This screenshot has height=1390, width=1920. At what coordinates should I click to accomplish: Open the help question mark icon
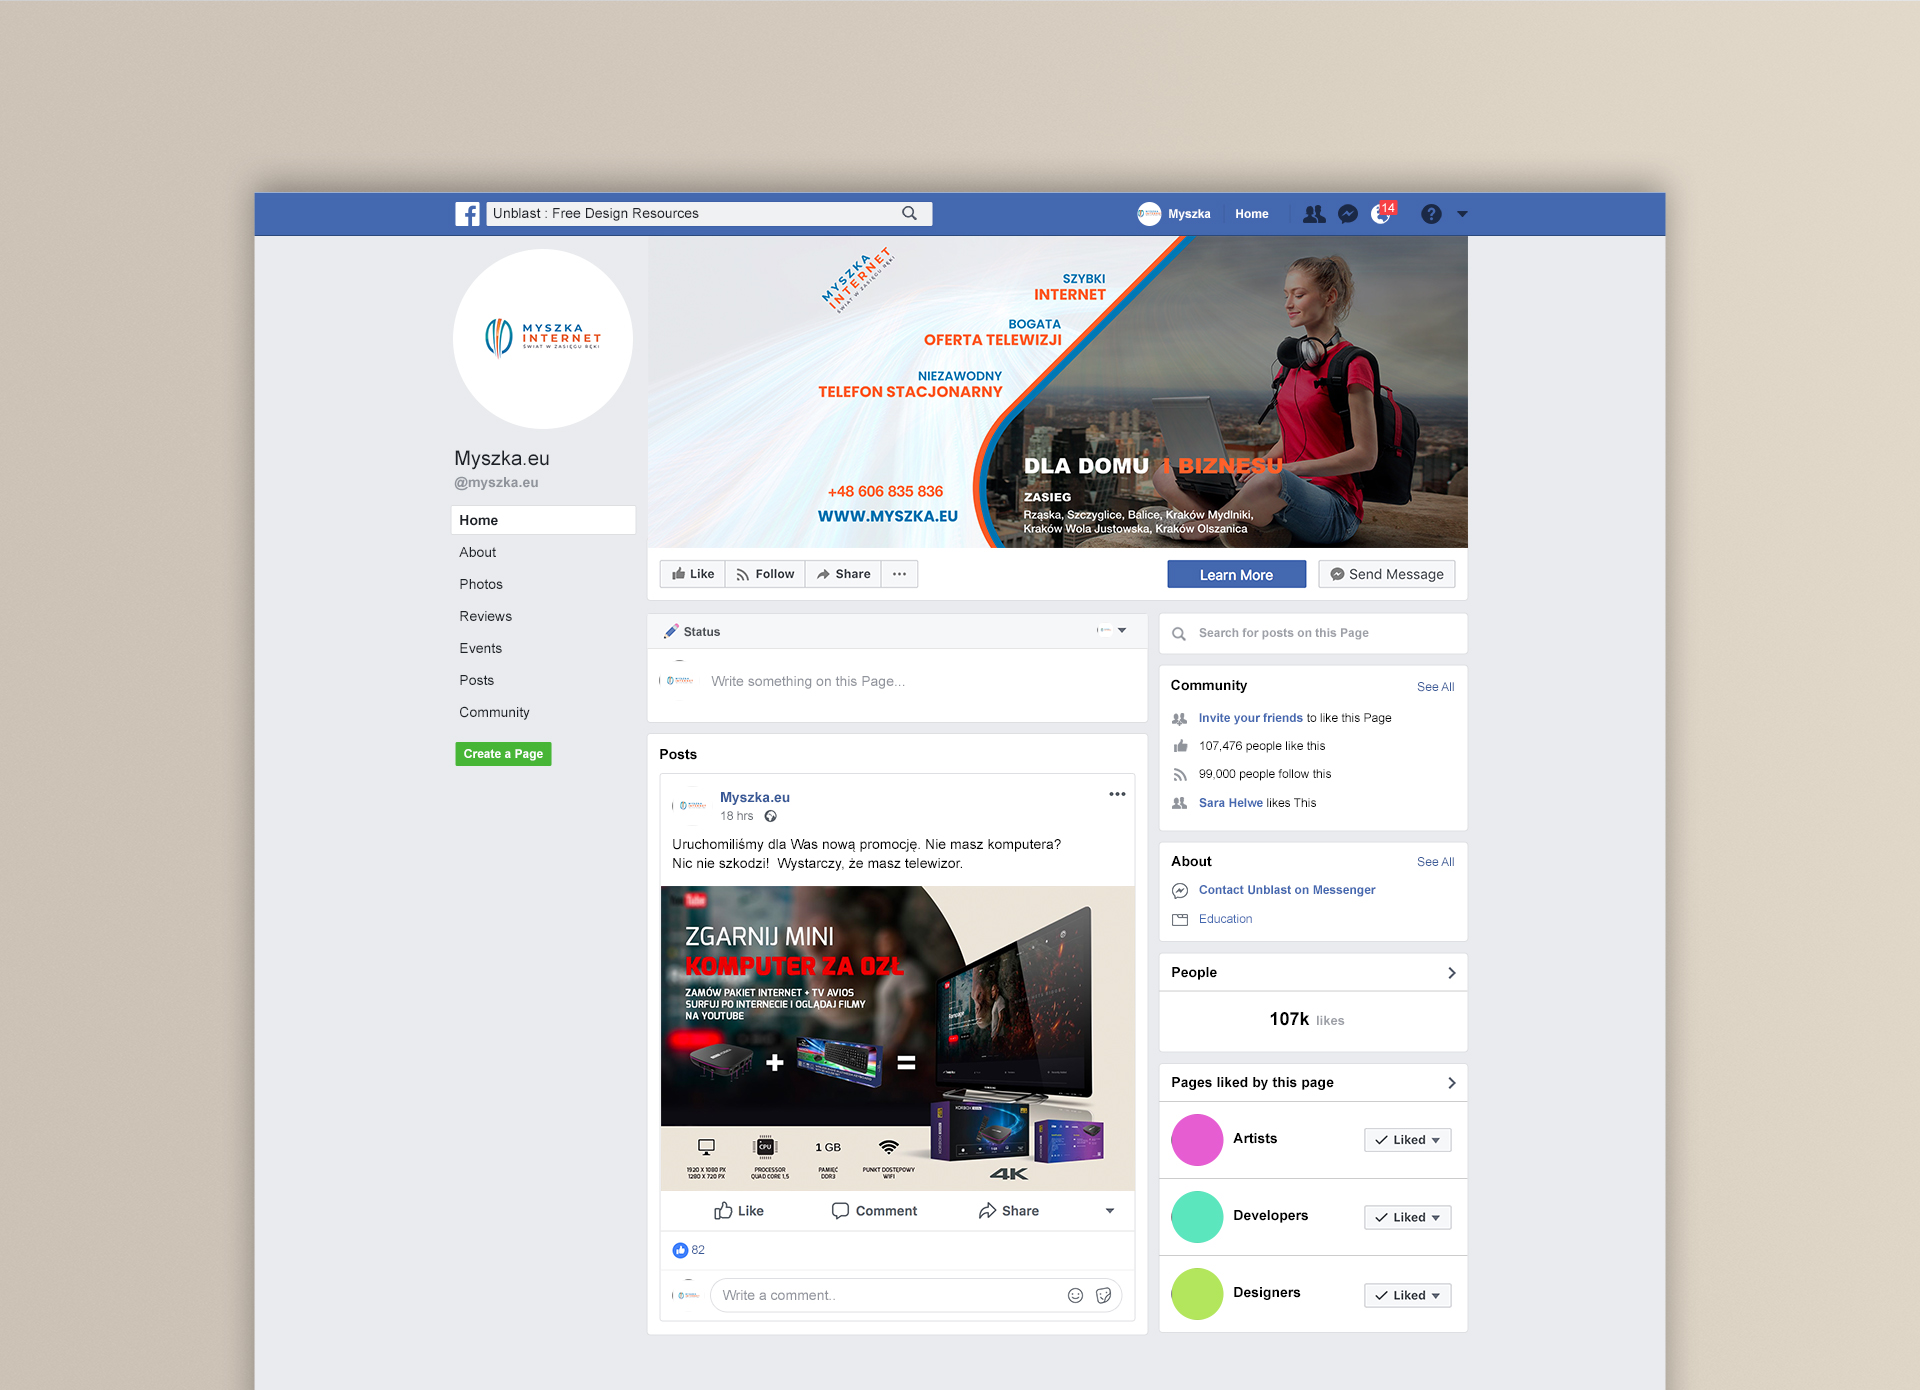[1431, 214]
